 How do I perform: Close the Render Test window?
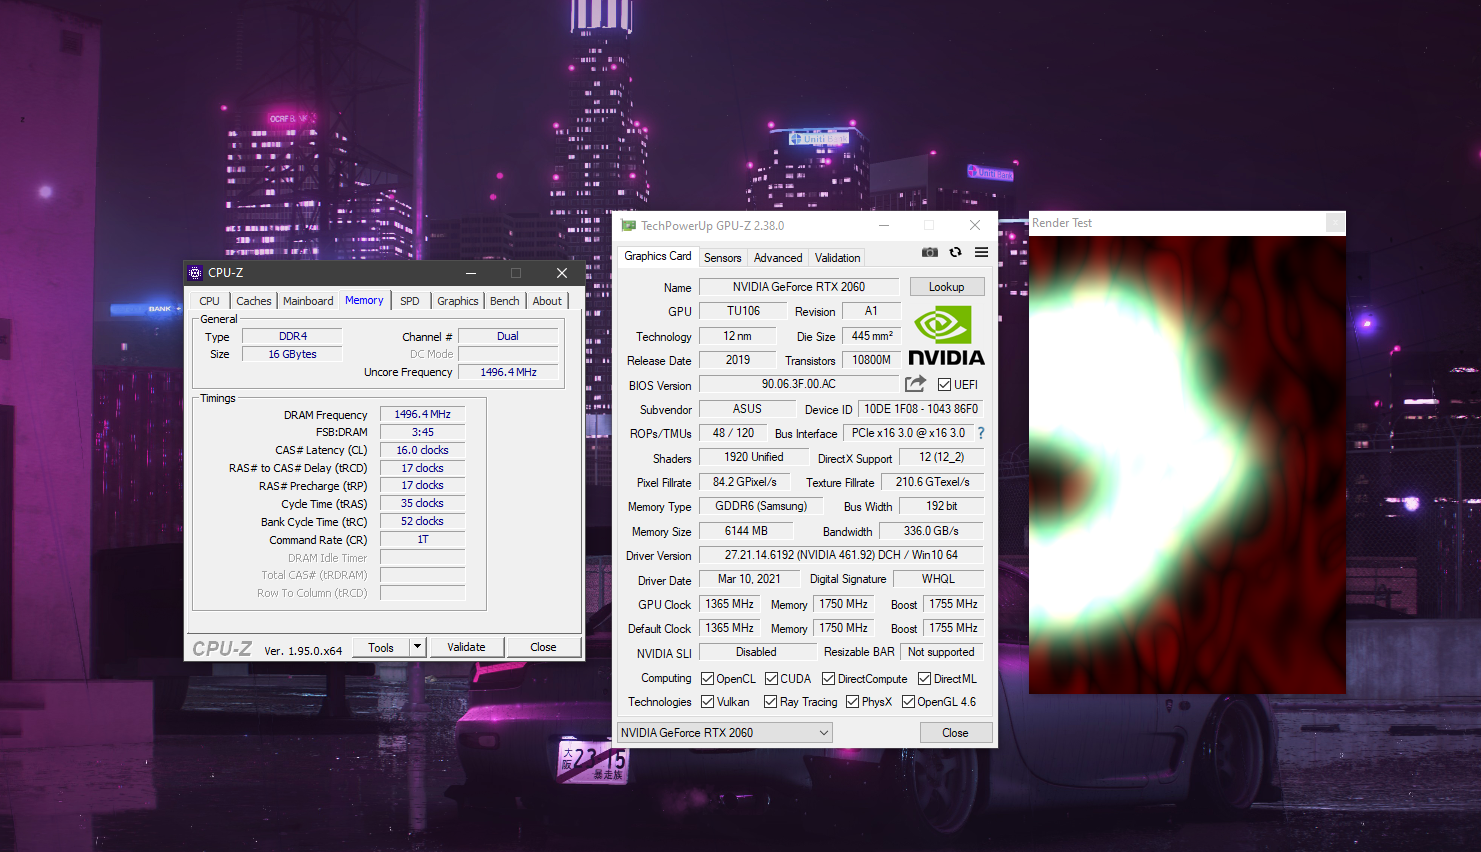[x=1335, y=223]
